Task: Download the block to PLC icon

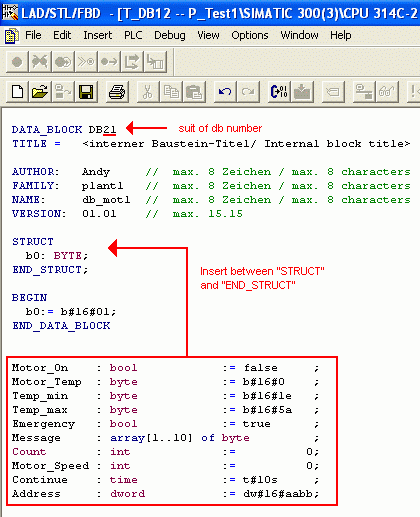Action: [x=302, y=91]
